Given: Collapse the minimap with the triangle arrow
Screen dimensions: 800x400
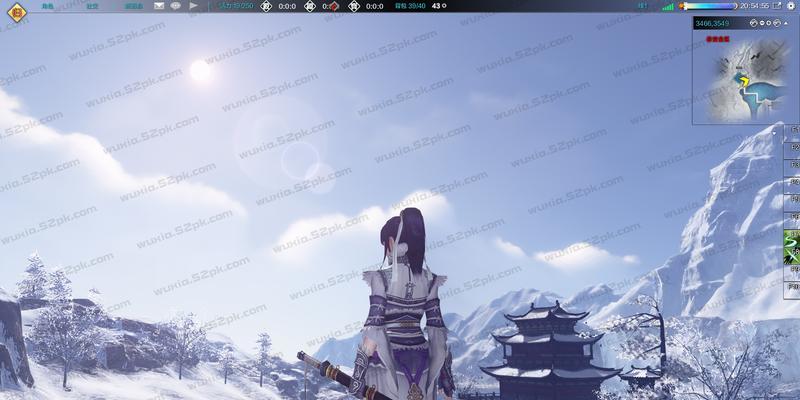Looking at the screenshot, I should [x=784, y=23].
